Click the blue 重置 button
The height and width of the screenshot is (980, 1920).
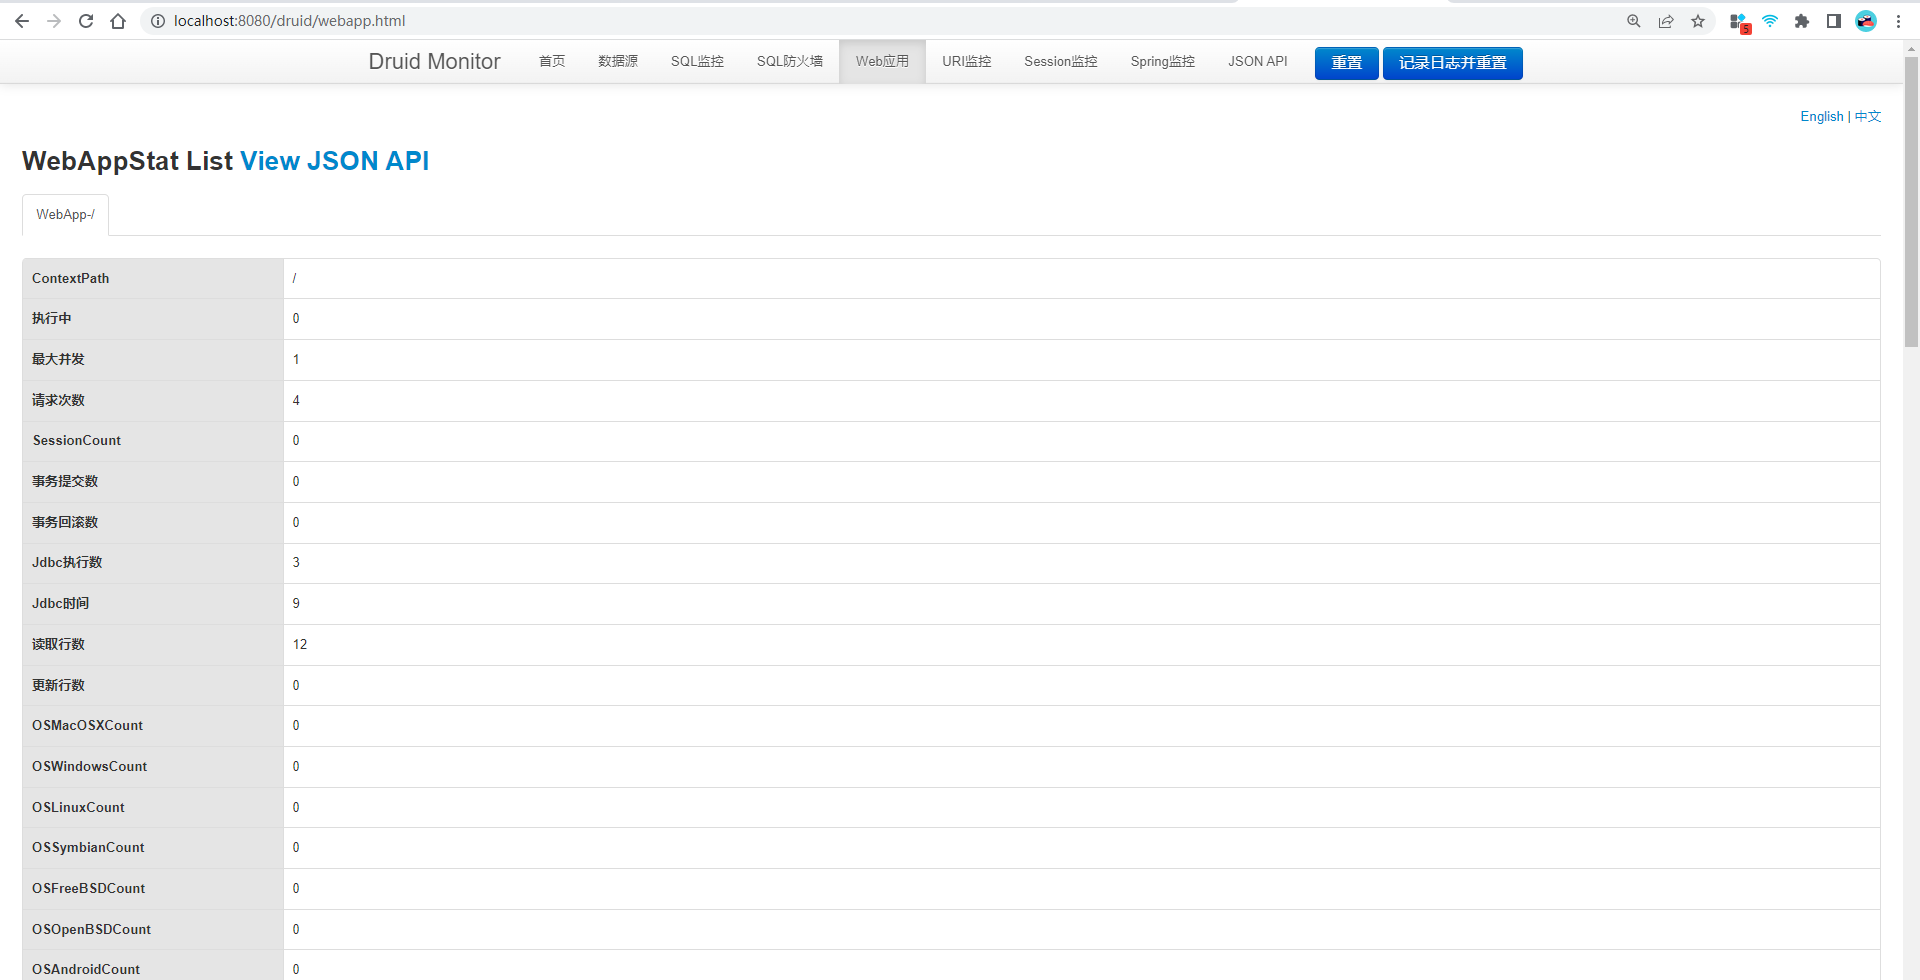coord(1346,63)
